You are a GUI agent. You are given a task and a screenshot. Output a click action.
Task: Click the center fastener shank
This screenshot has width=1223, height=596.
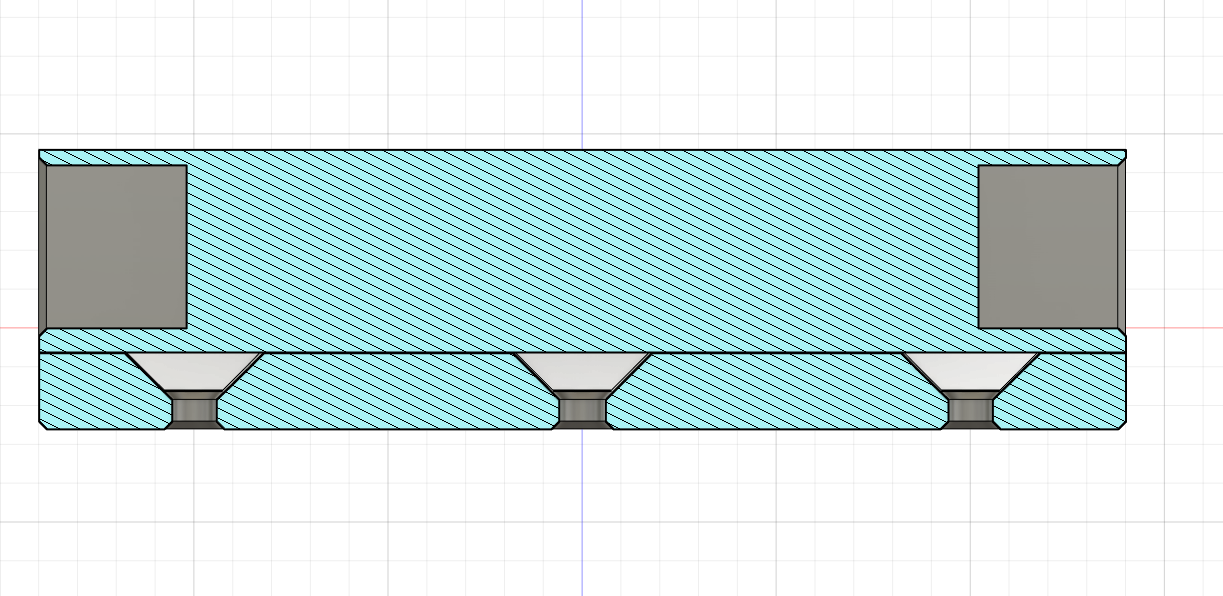tap(582, 410)
